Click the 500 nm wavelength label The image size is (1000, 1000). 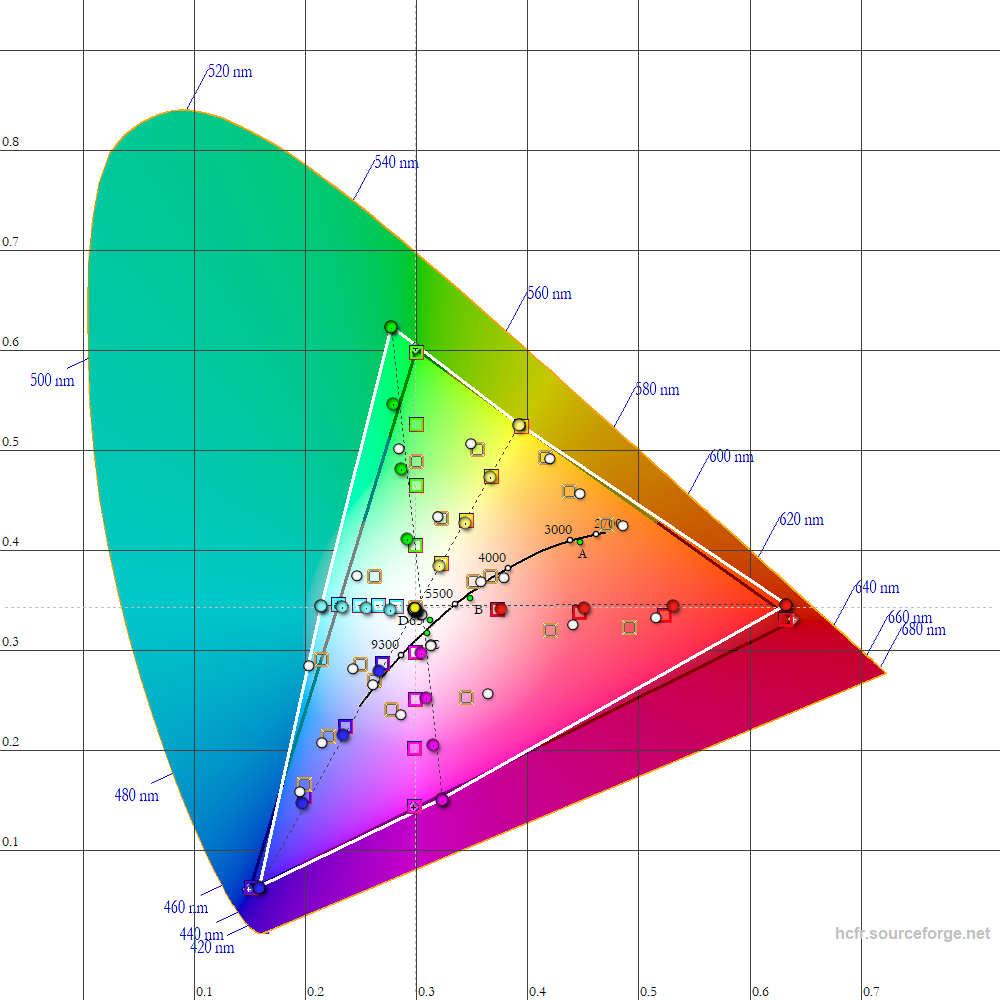pos(52,380)
